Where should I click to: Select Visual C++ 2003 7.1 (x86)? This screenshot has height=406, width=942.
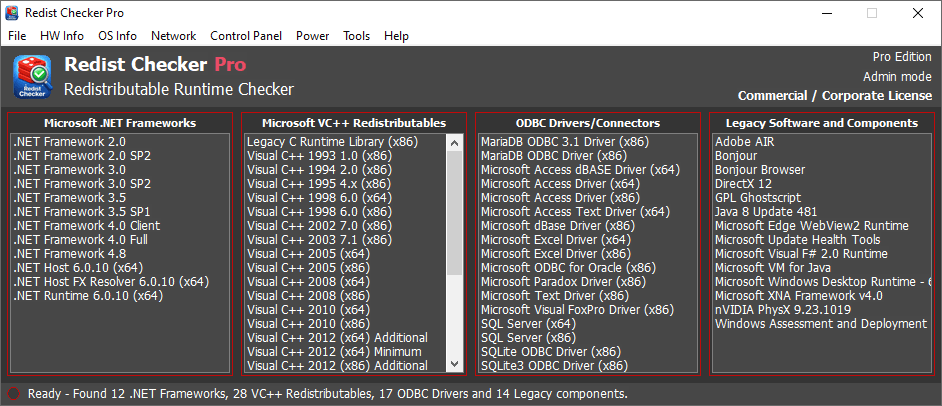tap(319, 240)
